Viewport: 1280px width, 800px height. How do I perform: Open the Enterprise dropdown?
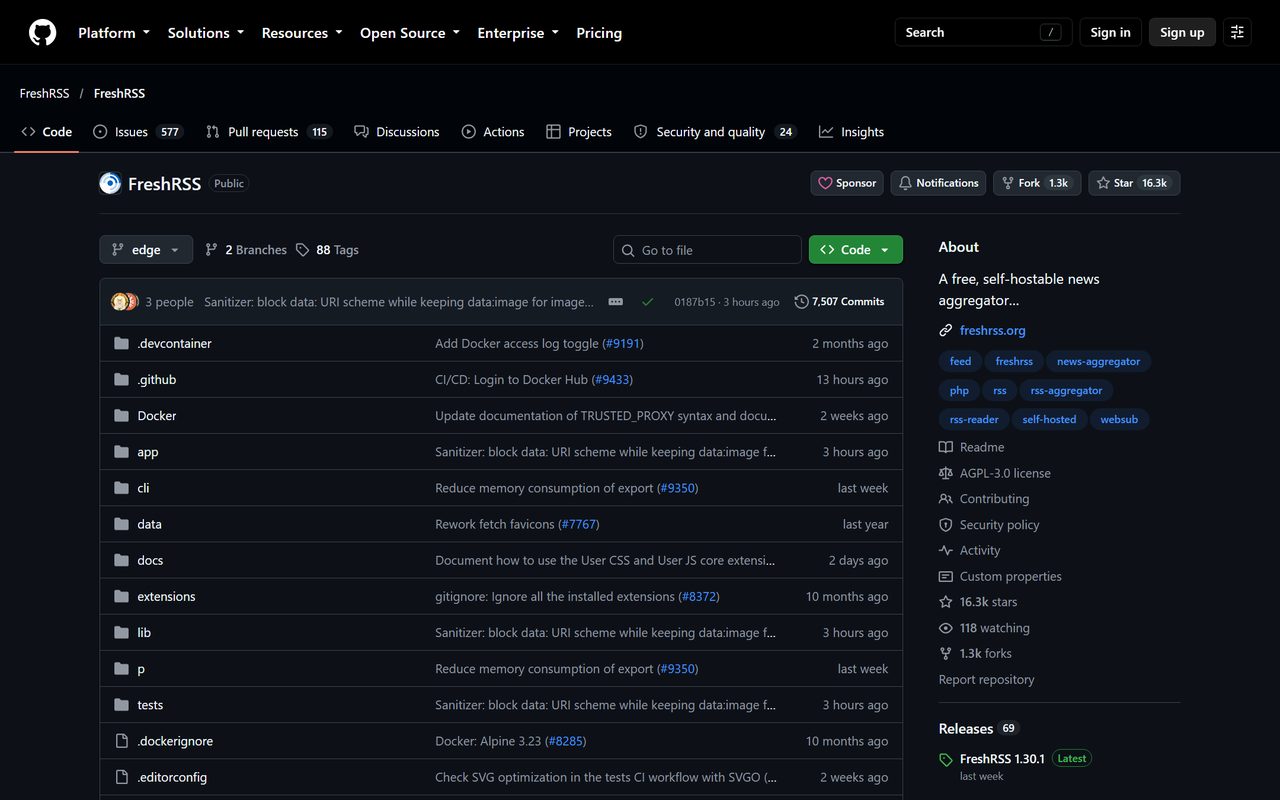tap(518, 32)
